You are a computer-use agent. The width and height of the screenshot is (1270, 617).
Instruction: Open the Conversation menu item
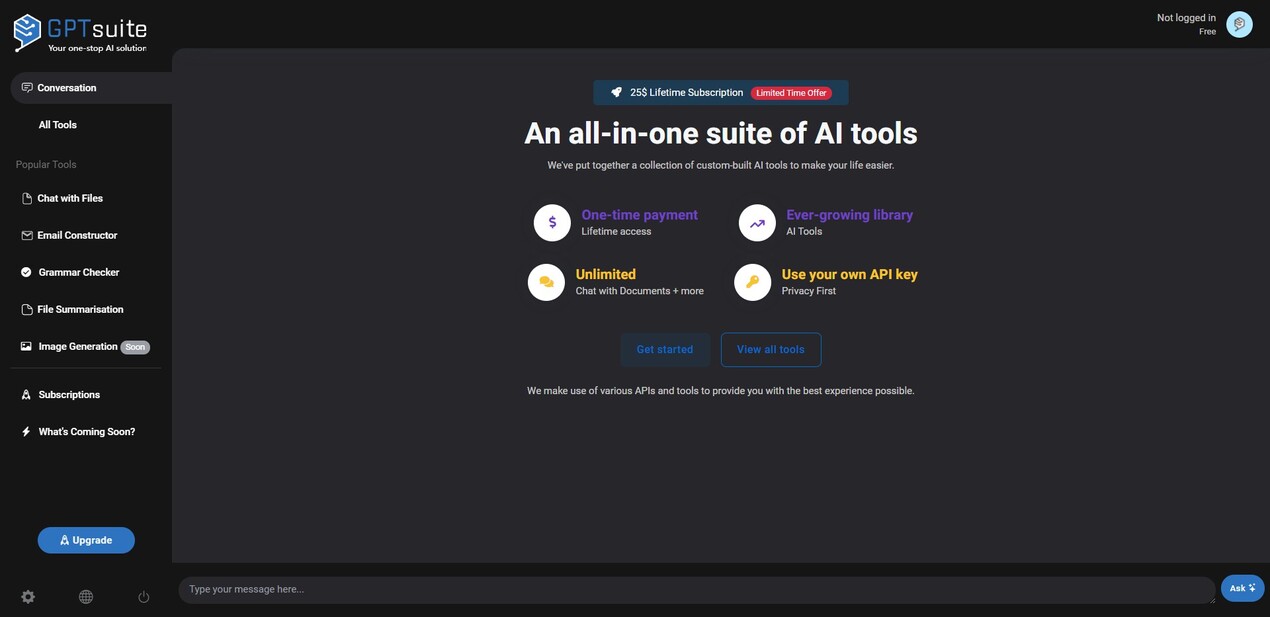click(67, 88)
